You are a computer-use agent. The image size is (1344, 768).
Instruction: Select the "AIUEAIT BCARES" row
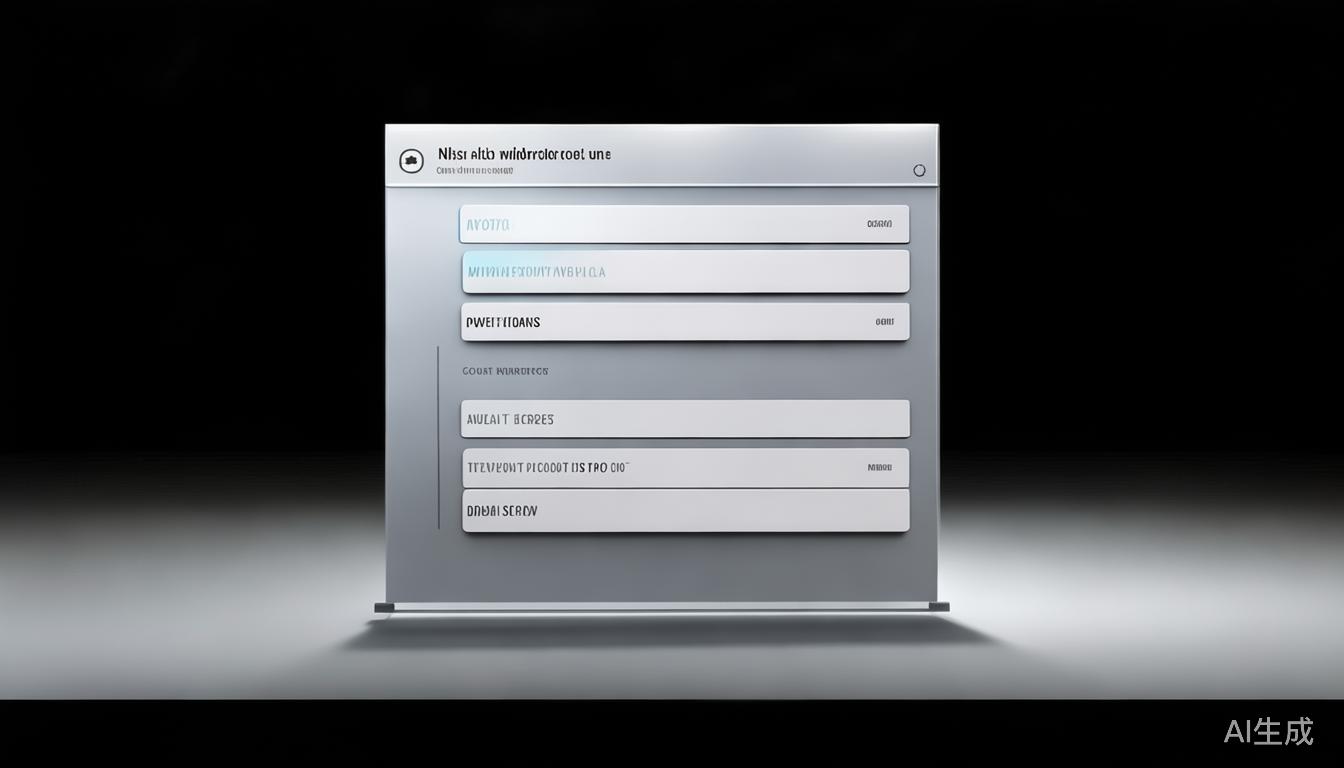(684, 419)
